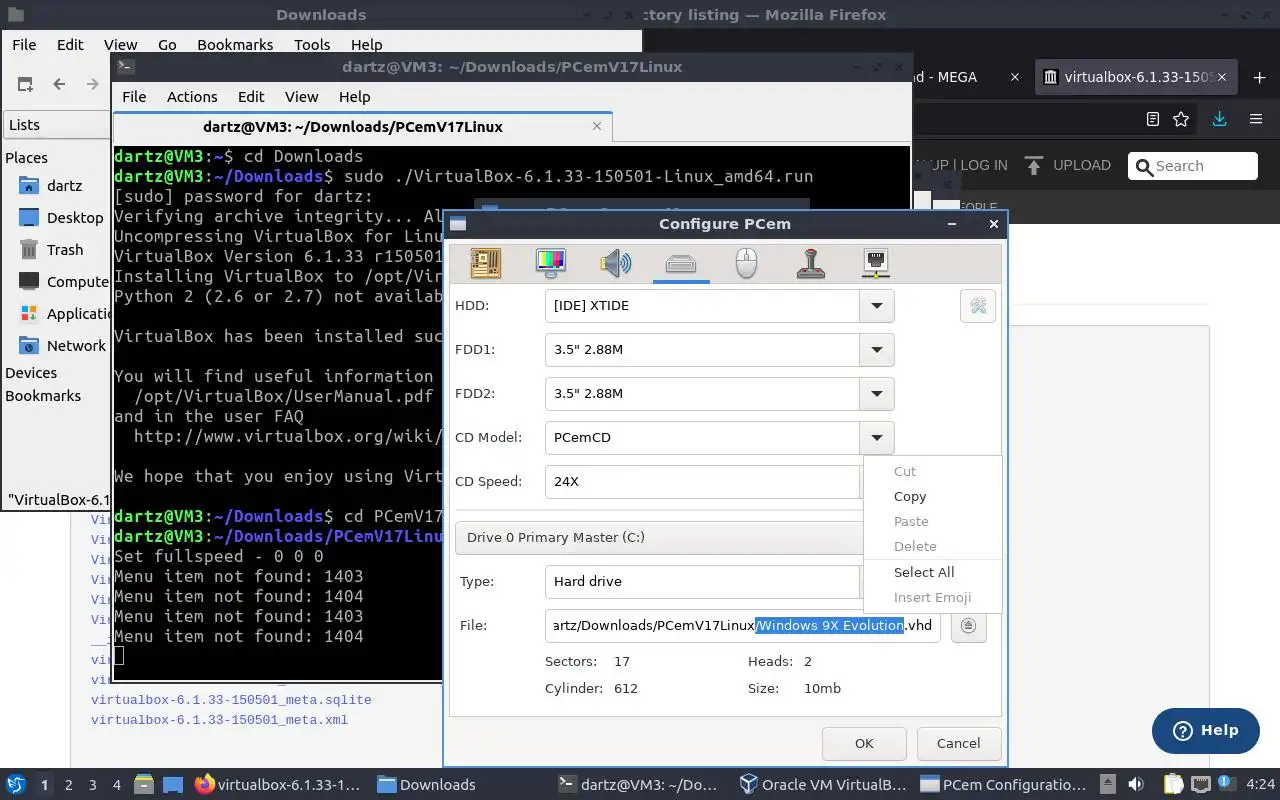The width and height of the screenshot is (1280, 800).
Task: Expand the FDD2 drive type dropdown
Action: click(x=876, y=394)
